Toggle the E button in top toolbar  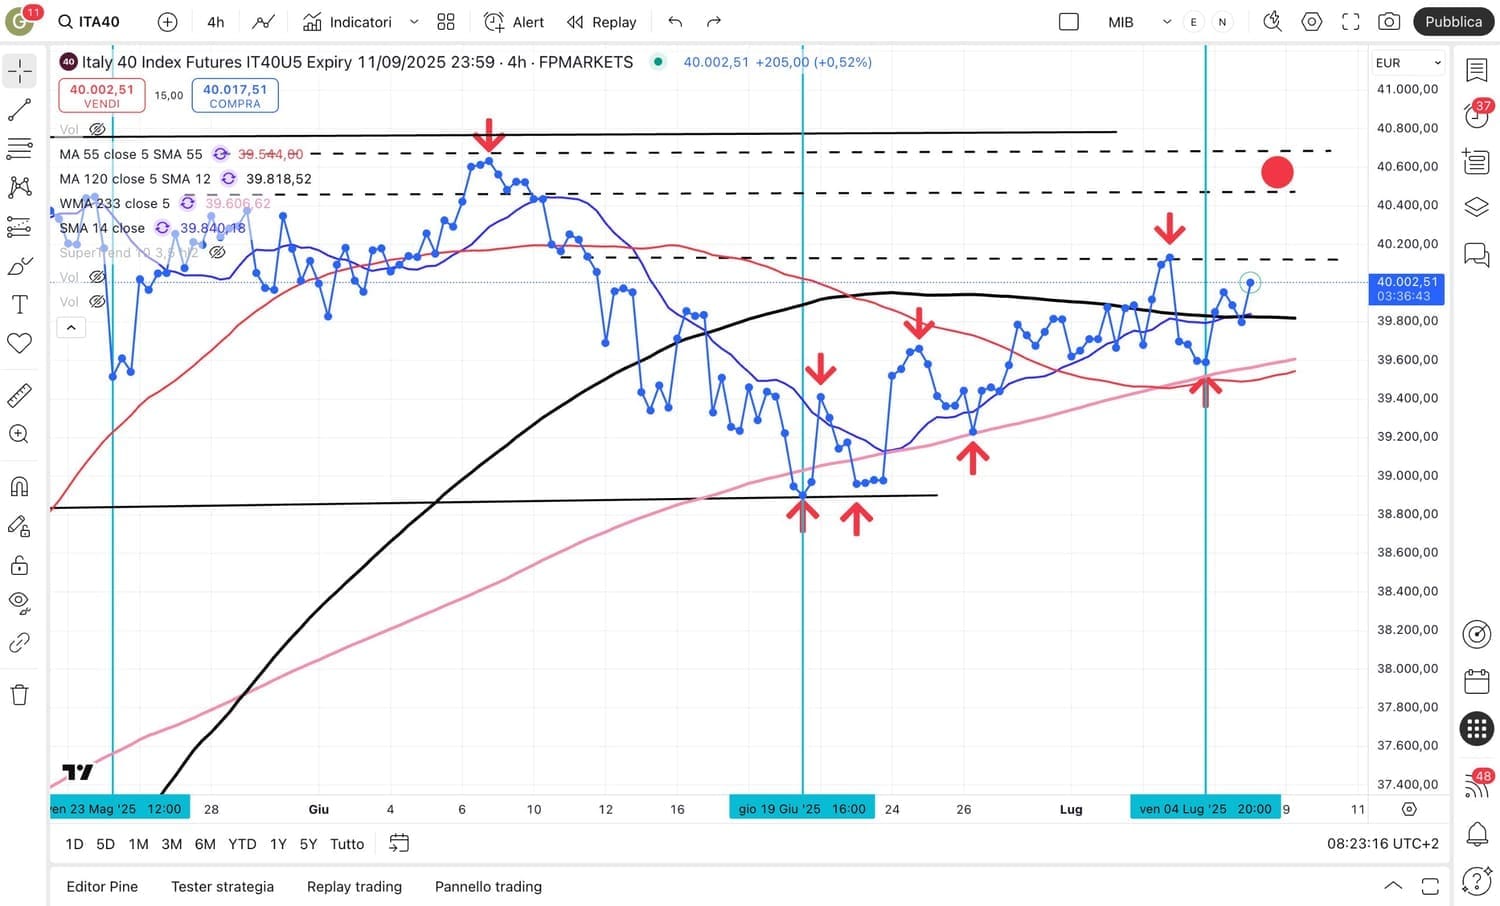(1193, 22)
